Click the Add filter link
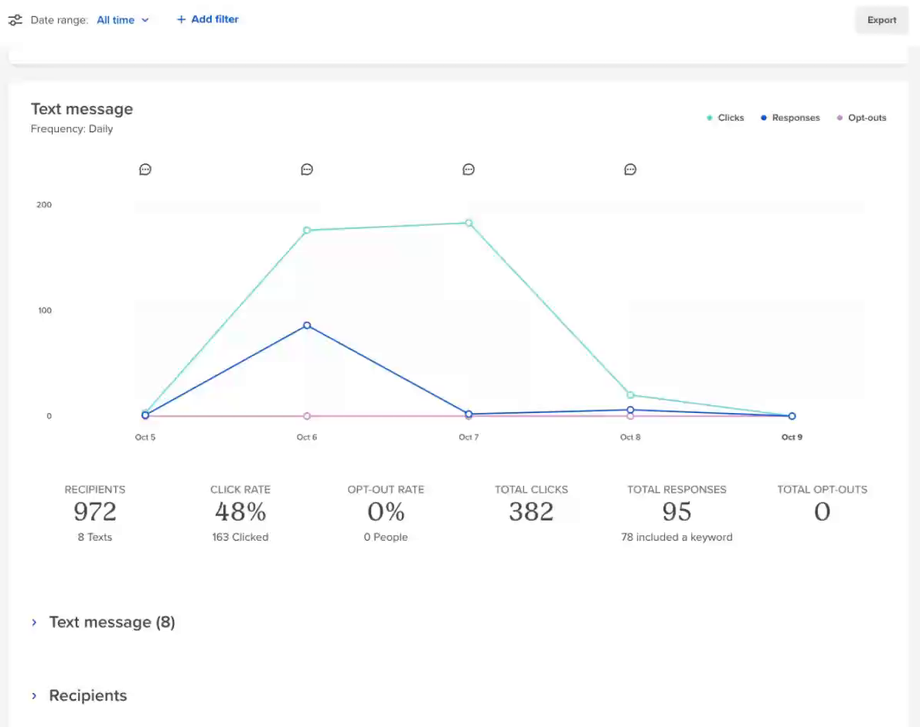Screen dimensions: 920x727 coord(208,19)
